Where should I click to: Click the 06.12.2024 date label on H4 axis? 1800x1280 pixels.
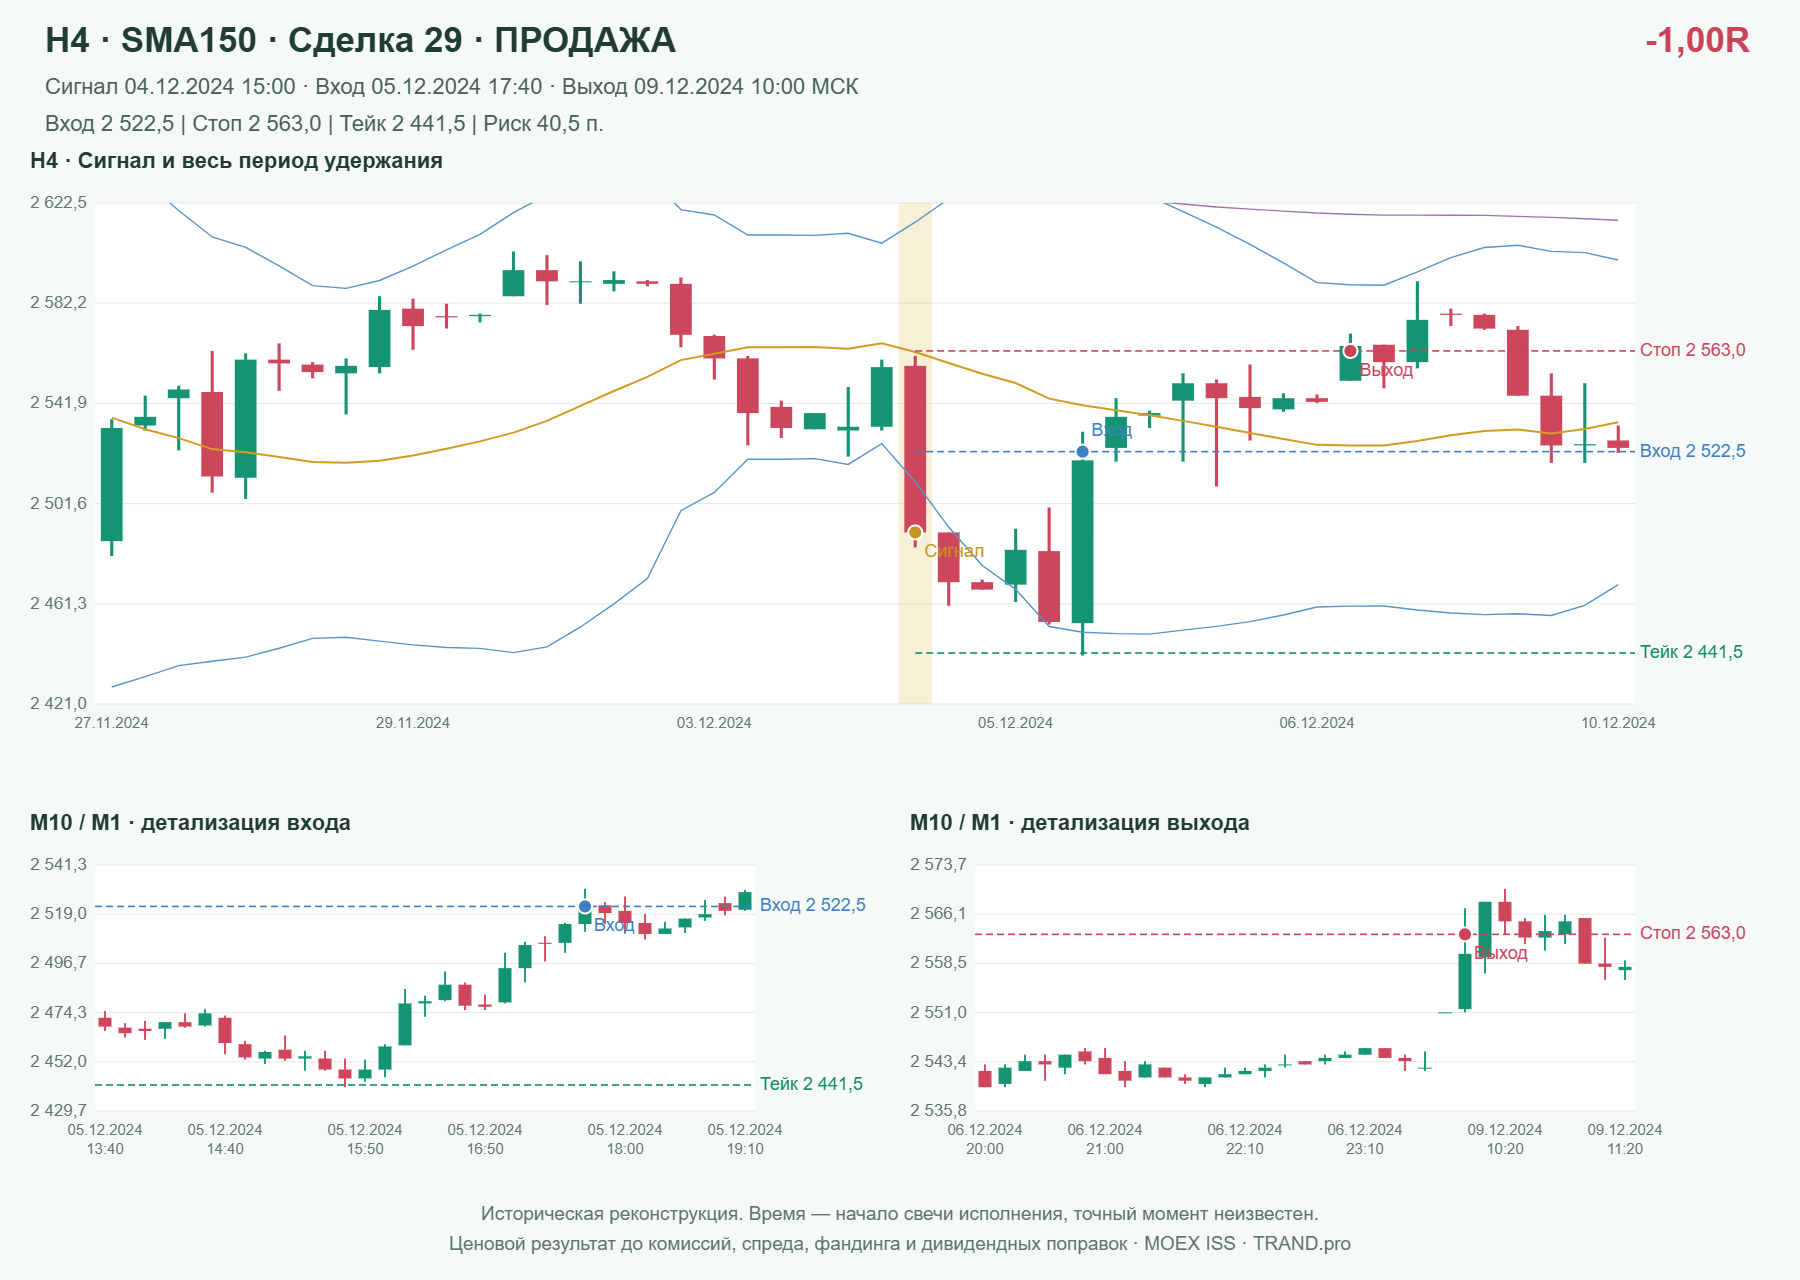pos(1316,723)
